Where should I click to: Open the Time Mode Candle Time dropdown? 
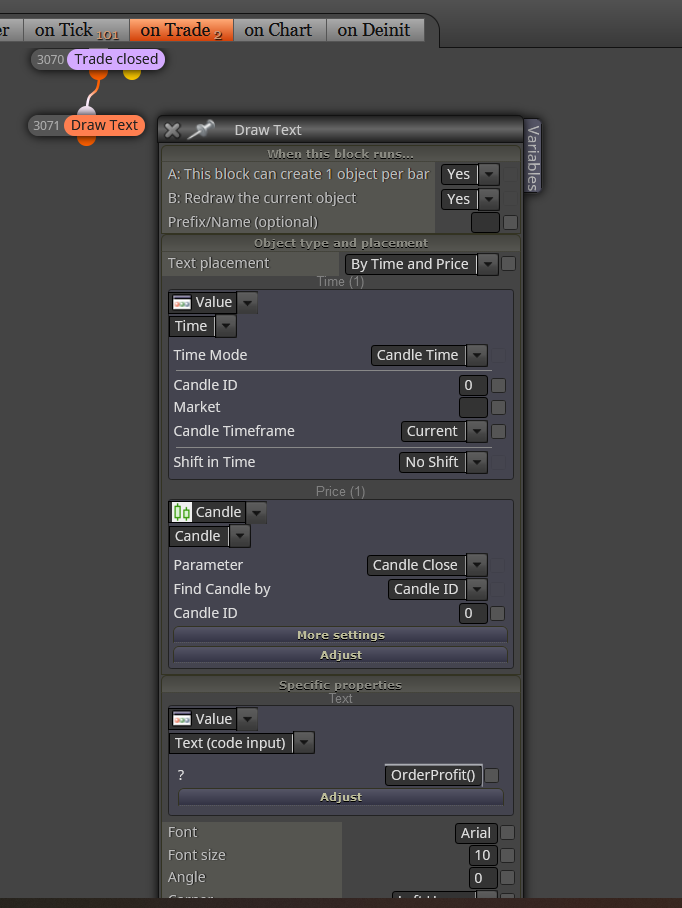point(477,355)
